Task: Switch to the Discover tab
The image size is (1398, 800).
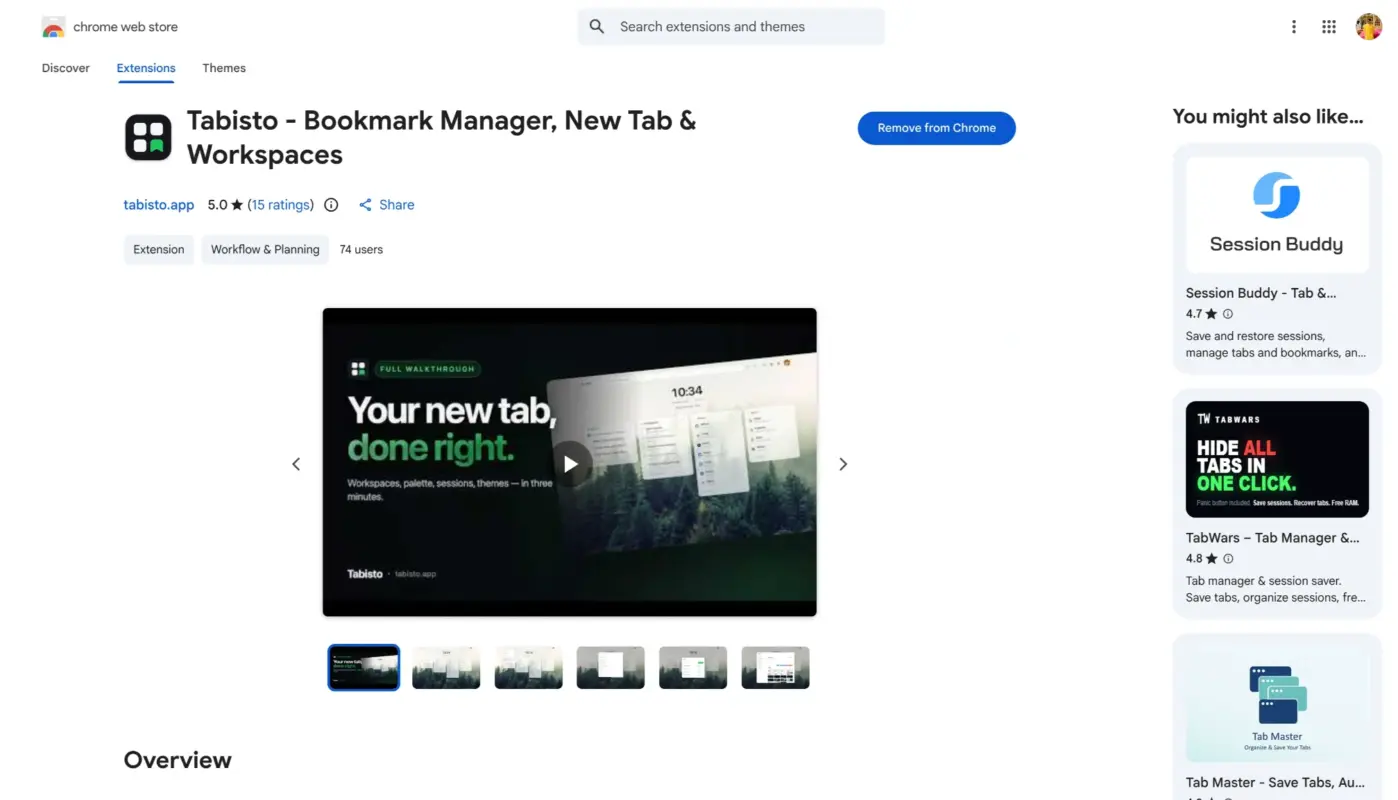Action: 66,68
